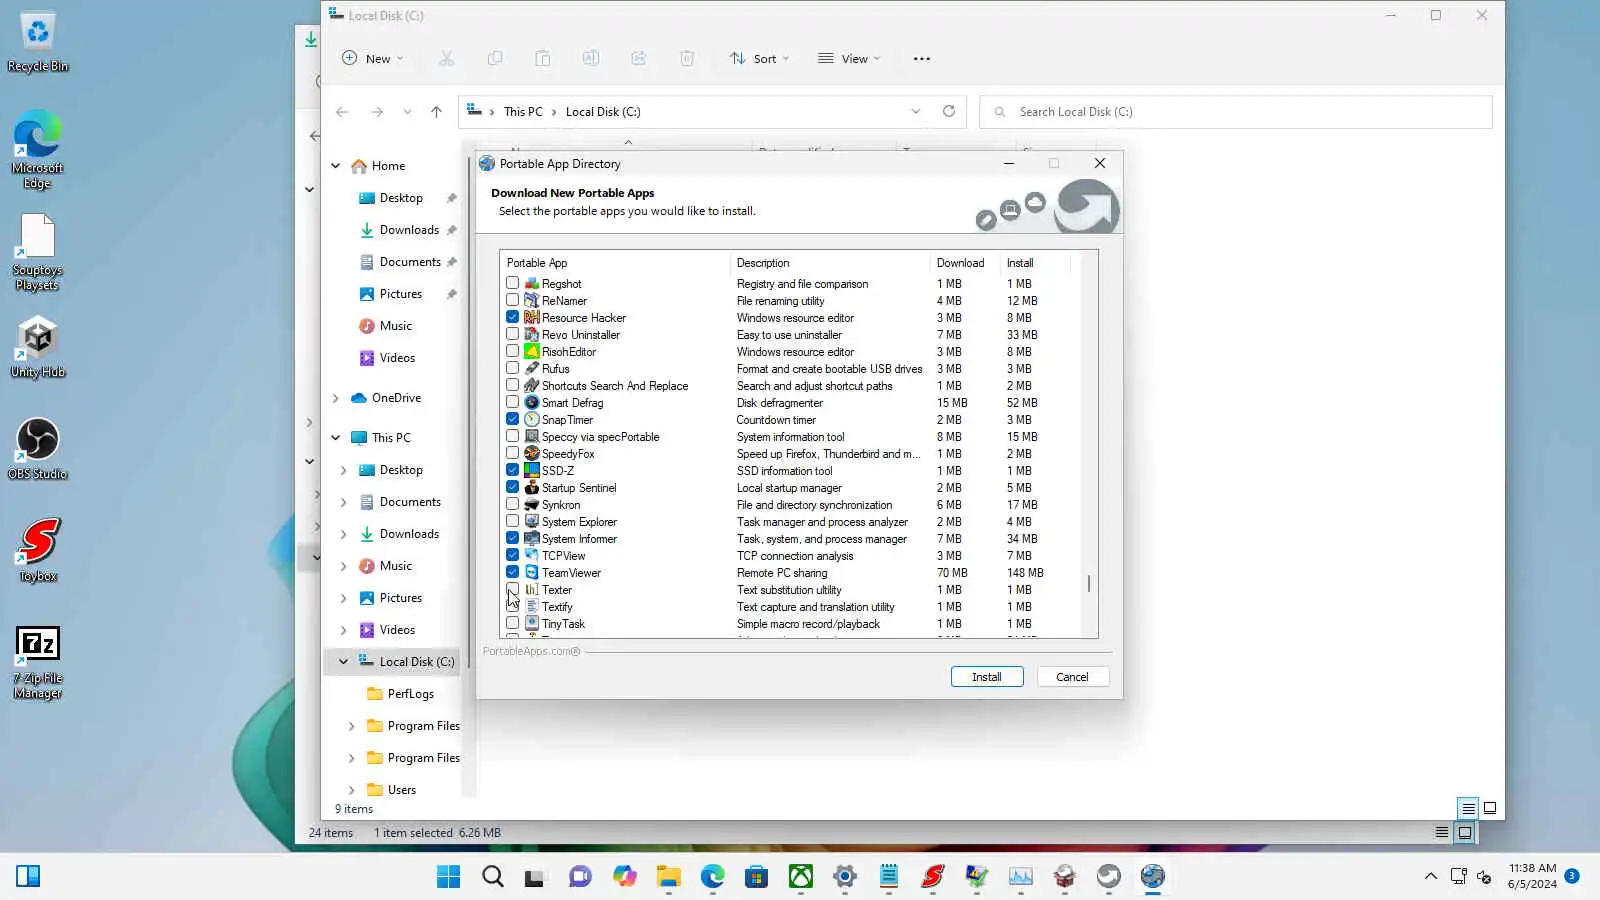Click the Paste icon in Explorer toolbar

tap(543, 58)
